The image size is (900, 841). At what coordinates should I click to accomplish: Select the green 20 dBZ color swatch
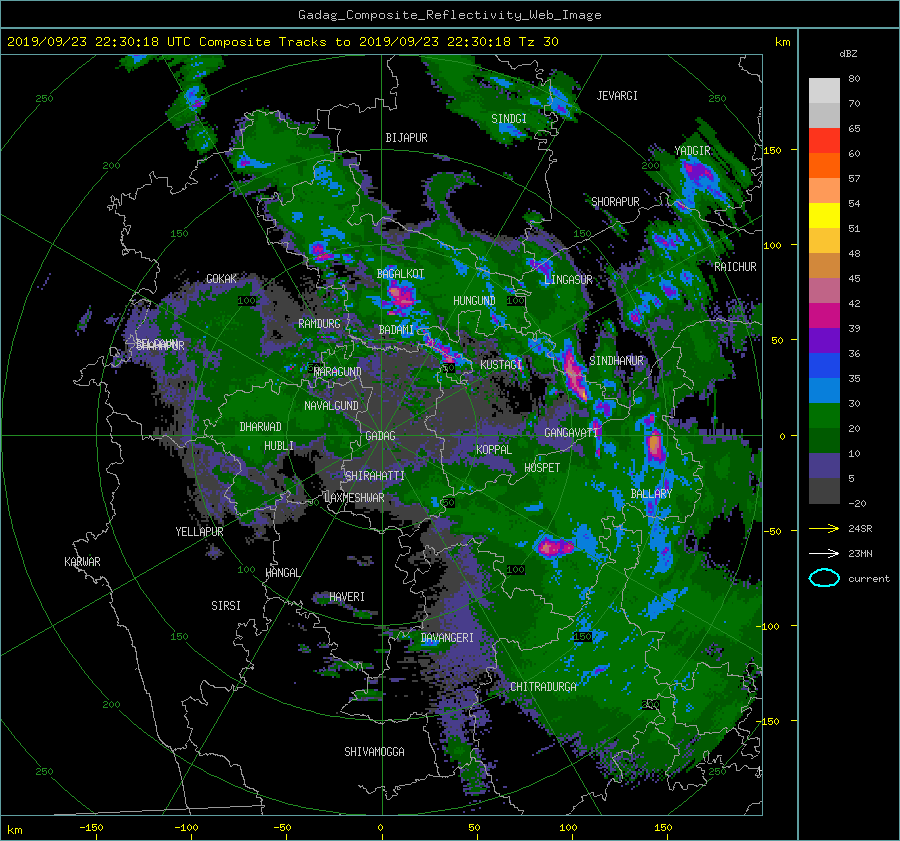[x=824, y=416]
